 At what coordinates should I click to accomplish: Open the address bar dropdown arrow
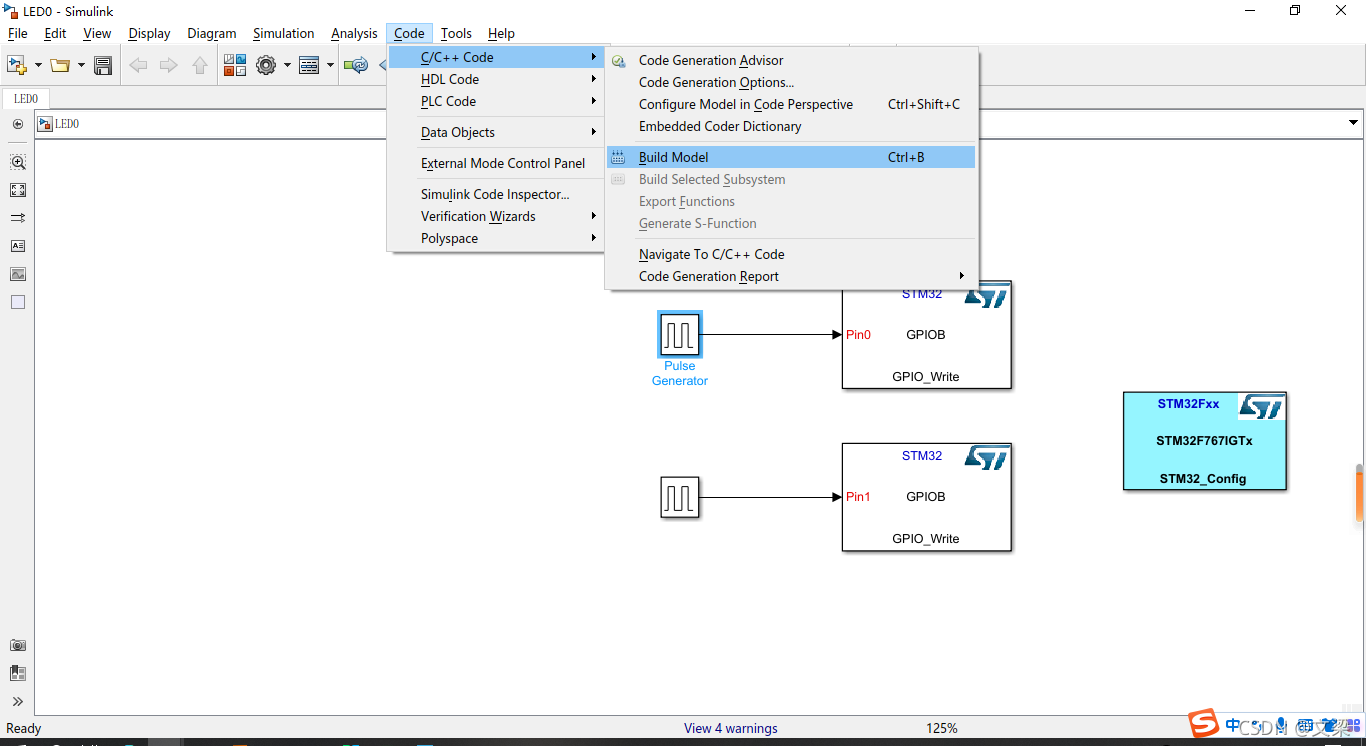pyautogui.click(x=1353, y=124)
